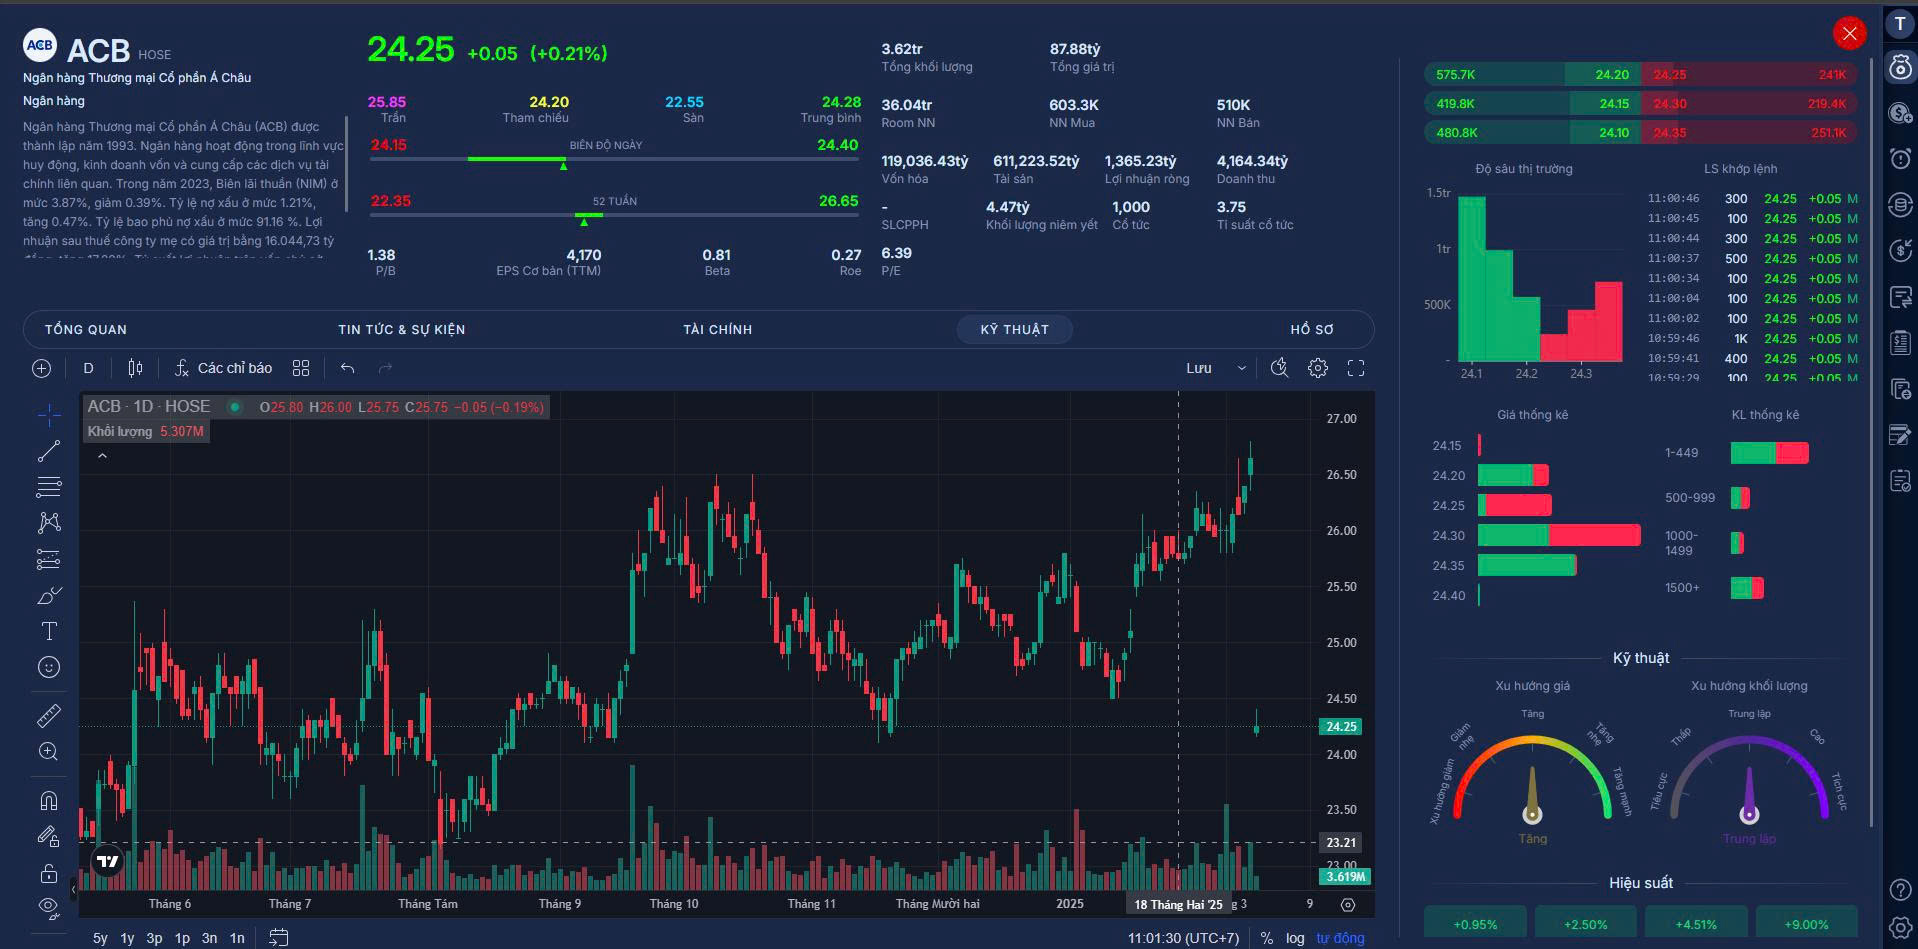
Task: Expand the Lưu save dropdown arrow
Action: [x=1242, y=368]
